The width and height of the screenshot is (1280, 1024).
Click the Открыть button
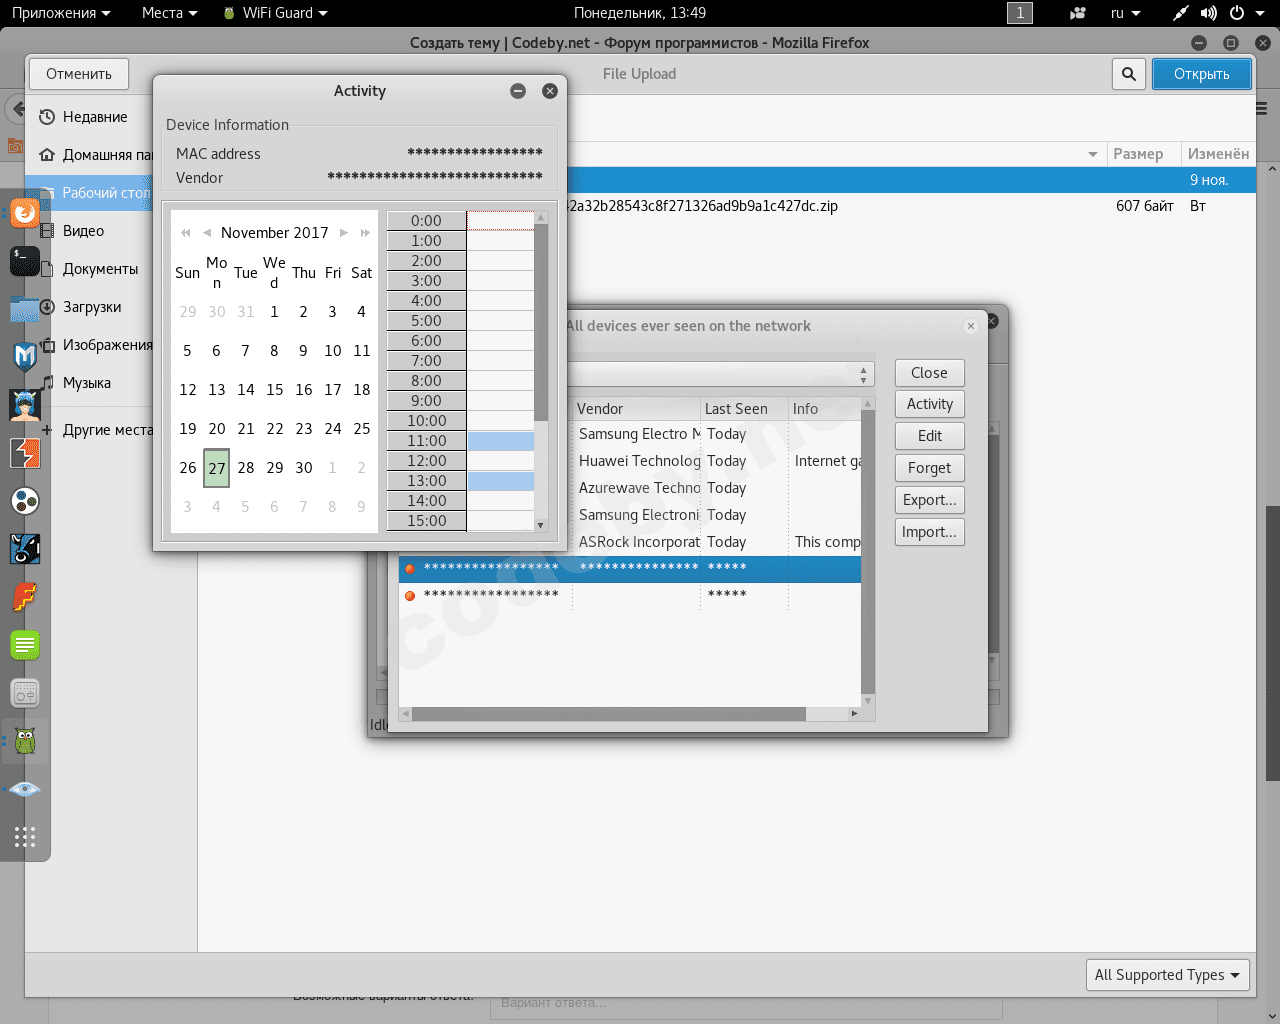pos(1201,74)
